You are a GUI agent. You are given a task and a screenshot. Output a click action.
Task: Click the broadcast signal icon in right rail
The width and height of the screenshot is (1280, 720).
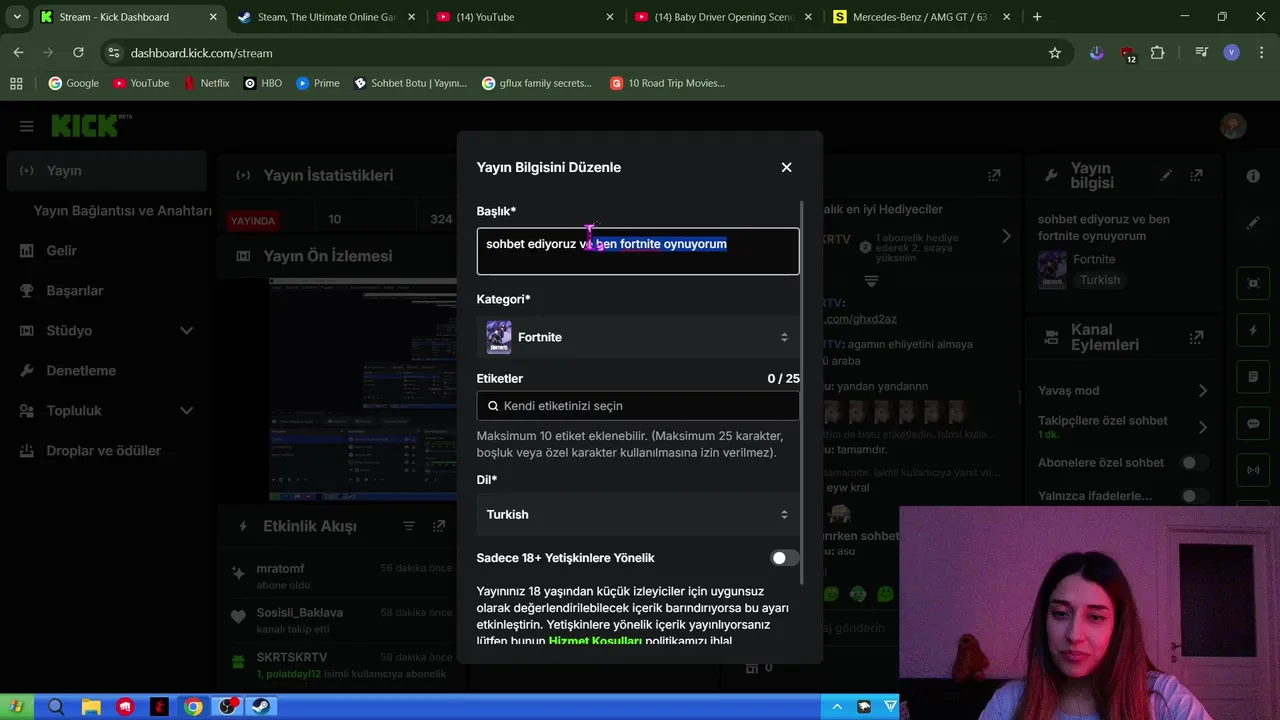click(1253, 470)
